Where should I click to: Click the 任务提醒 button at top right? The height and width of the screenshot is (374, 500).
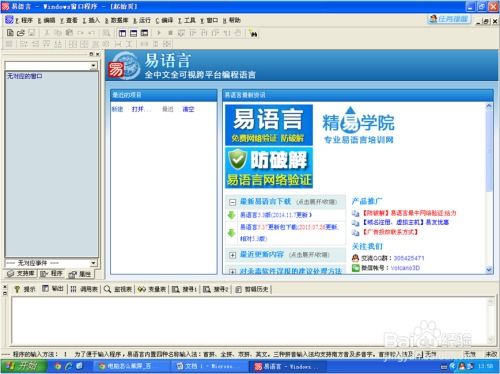click(450, 19)
